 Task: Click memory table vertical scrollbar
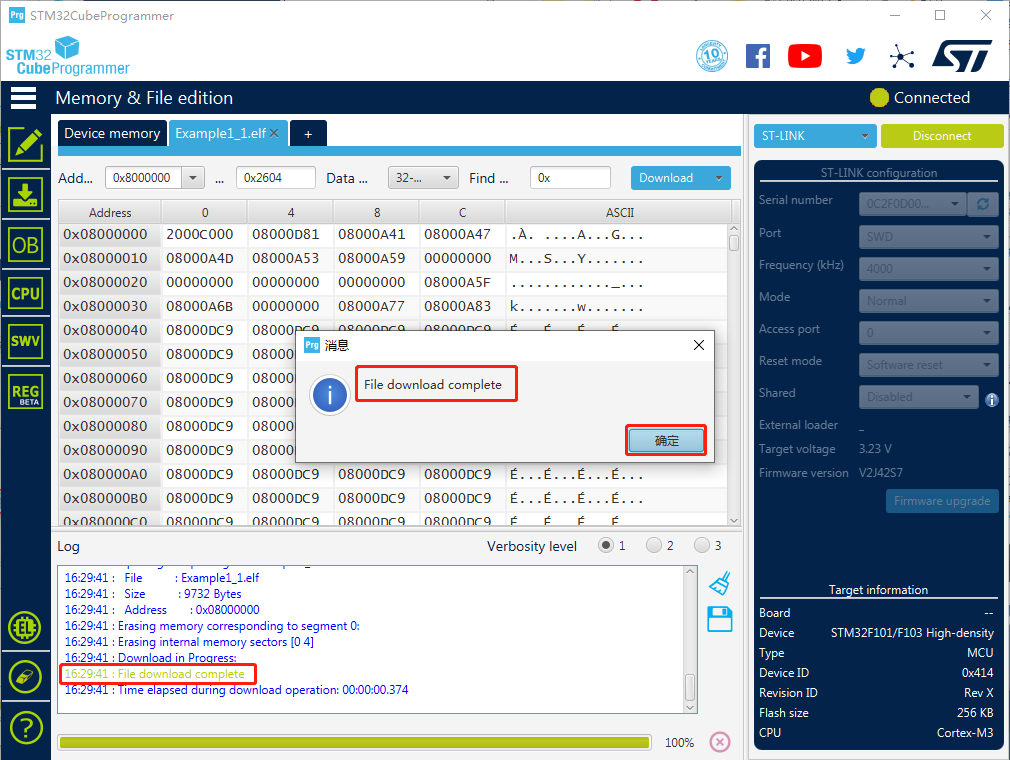[x=734, y=372]
